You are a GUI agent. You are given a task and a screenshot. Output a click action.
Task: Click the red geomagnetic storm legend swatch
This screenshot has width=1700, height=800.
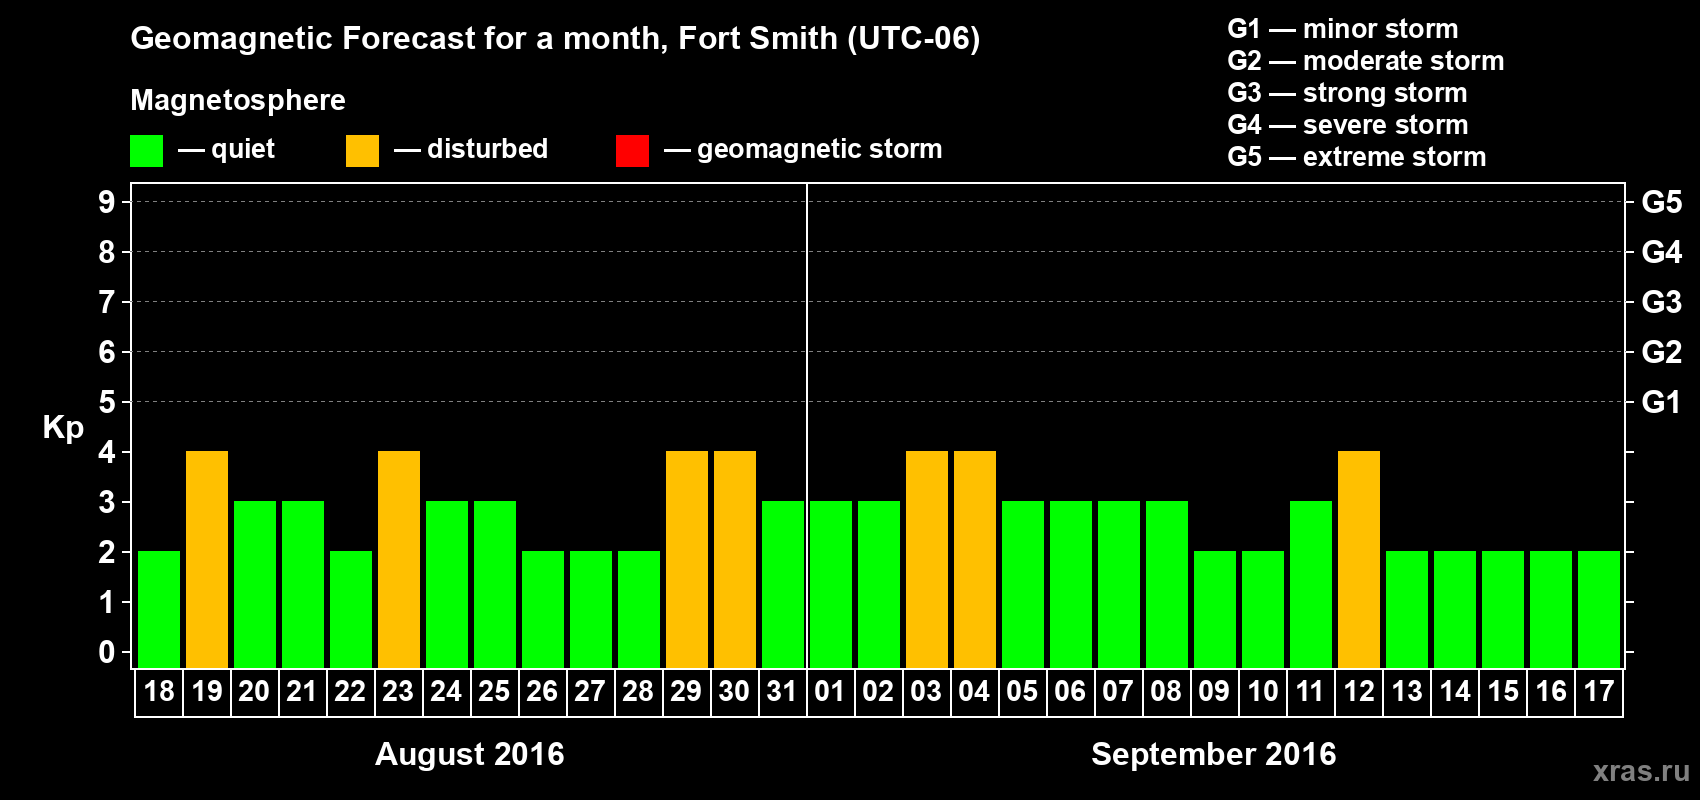pos(633,151)
